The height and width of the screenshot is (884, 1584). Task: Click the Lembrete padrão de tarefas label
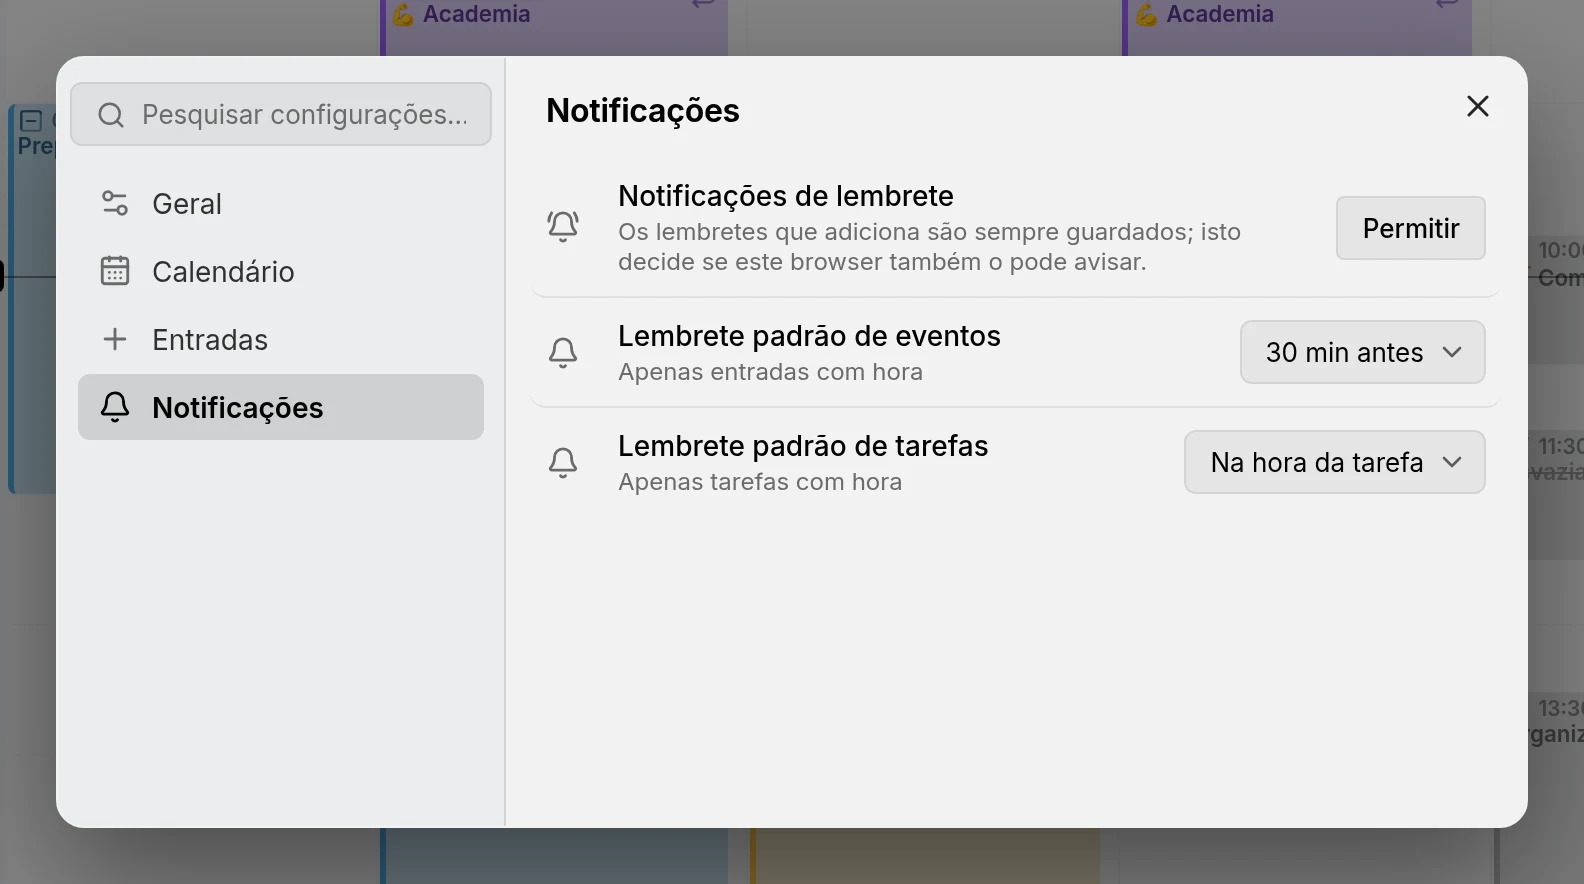[803, 446]
